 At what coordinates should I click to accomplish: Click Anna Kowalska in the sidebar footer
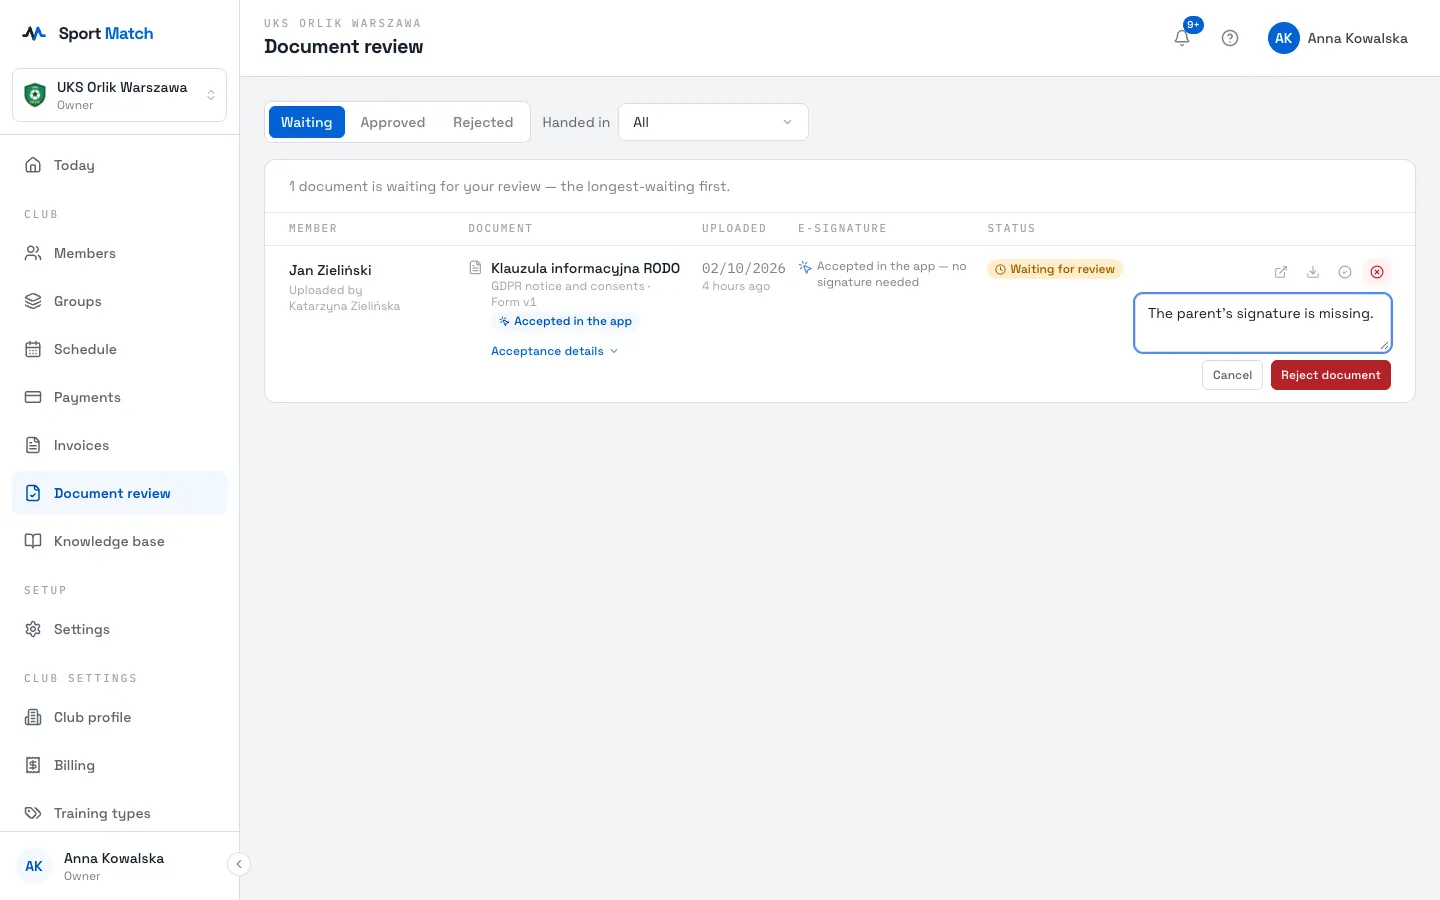[x=114, y=858]
